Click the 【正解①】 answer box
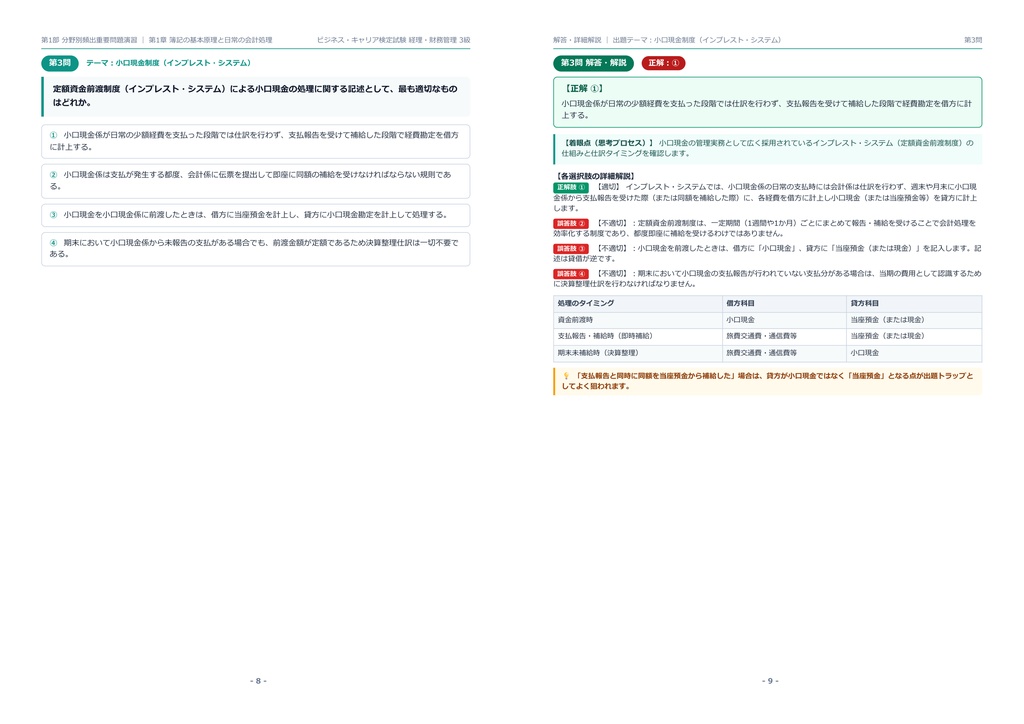The image size is (1024, 724). (x=767, y=102)
